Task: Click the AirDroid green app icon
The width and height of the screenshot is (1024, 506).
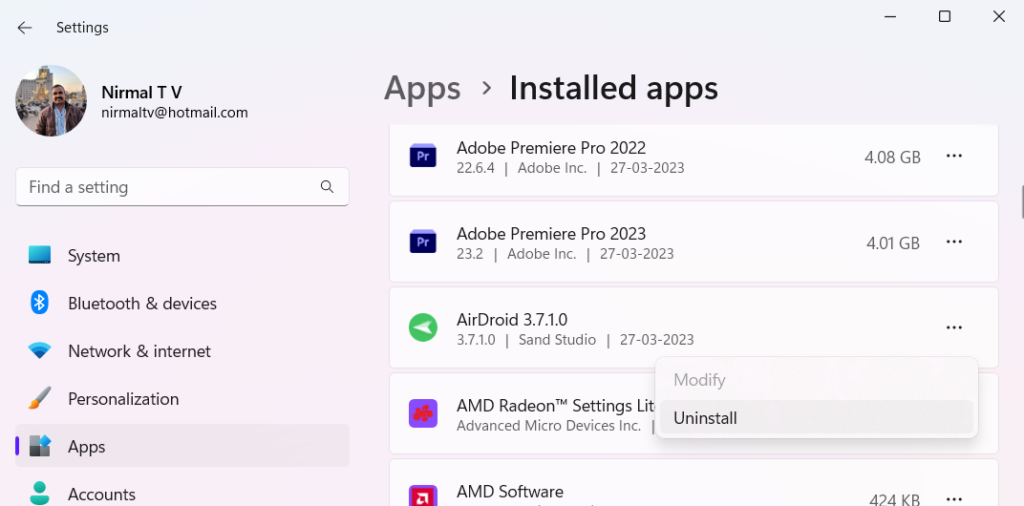Action: 423,327
